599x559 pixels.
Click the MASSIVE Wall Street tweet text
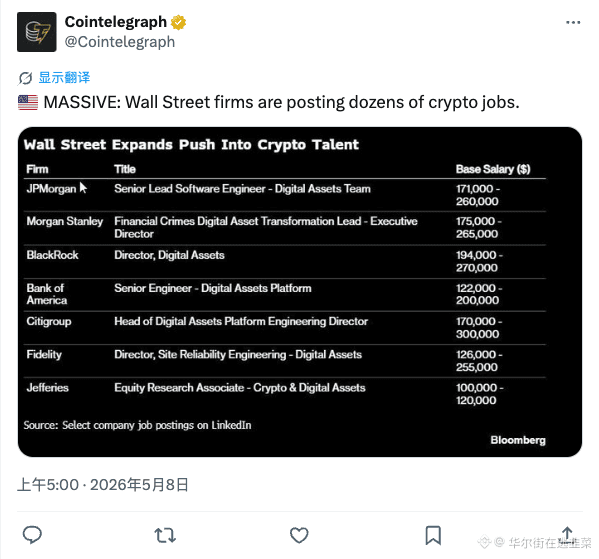point(282,102)
